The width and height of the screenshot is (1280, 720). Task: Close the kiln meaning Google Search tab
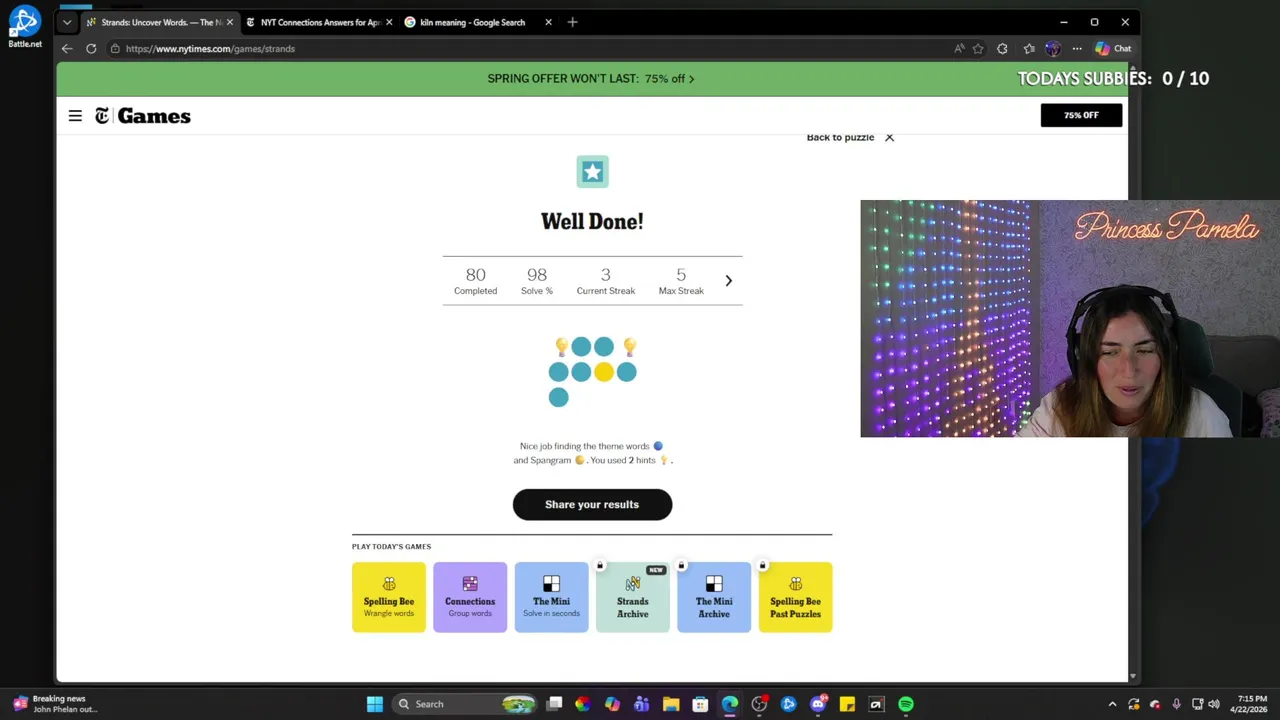[x=548, y=22]
